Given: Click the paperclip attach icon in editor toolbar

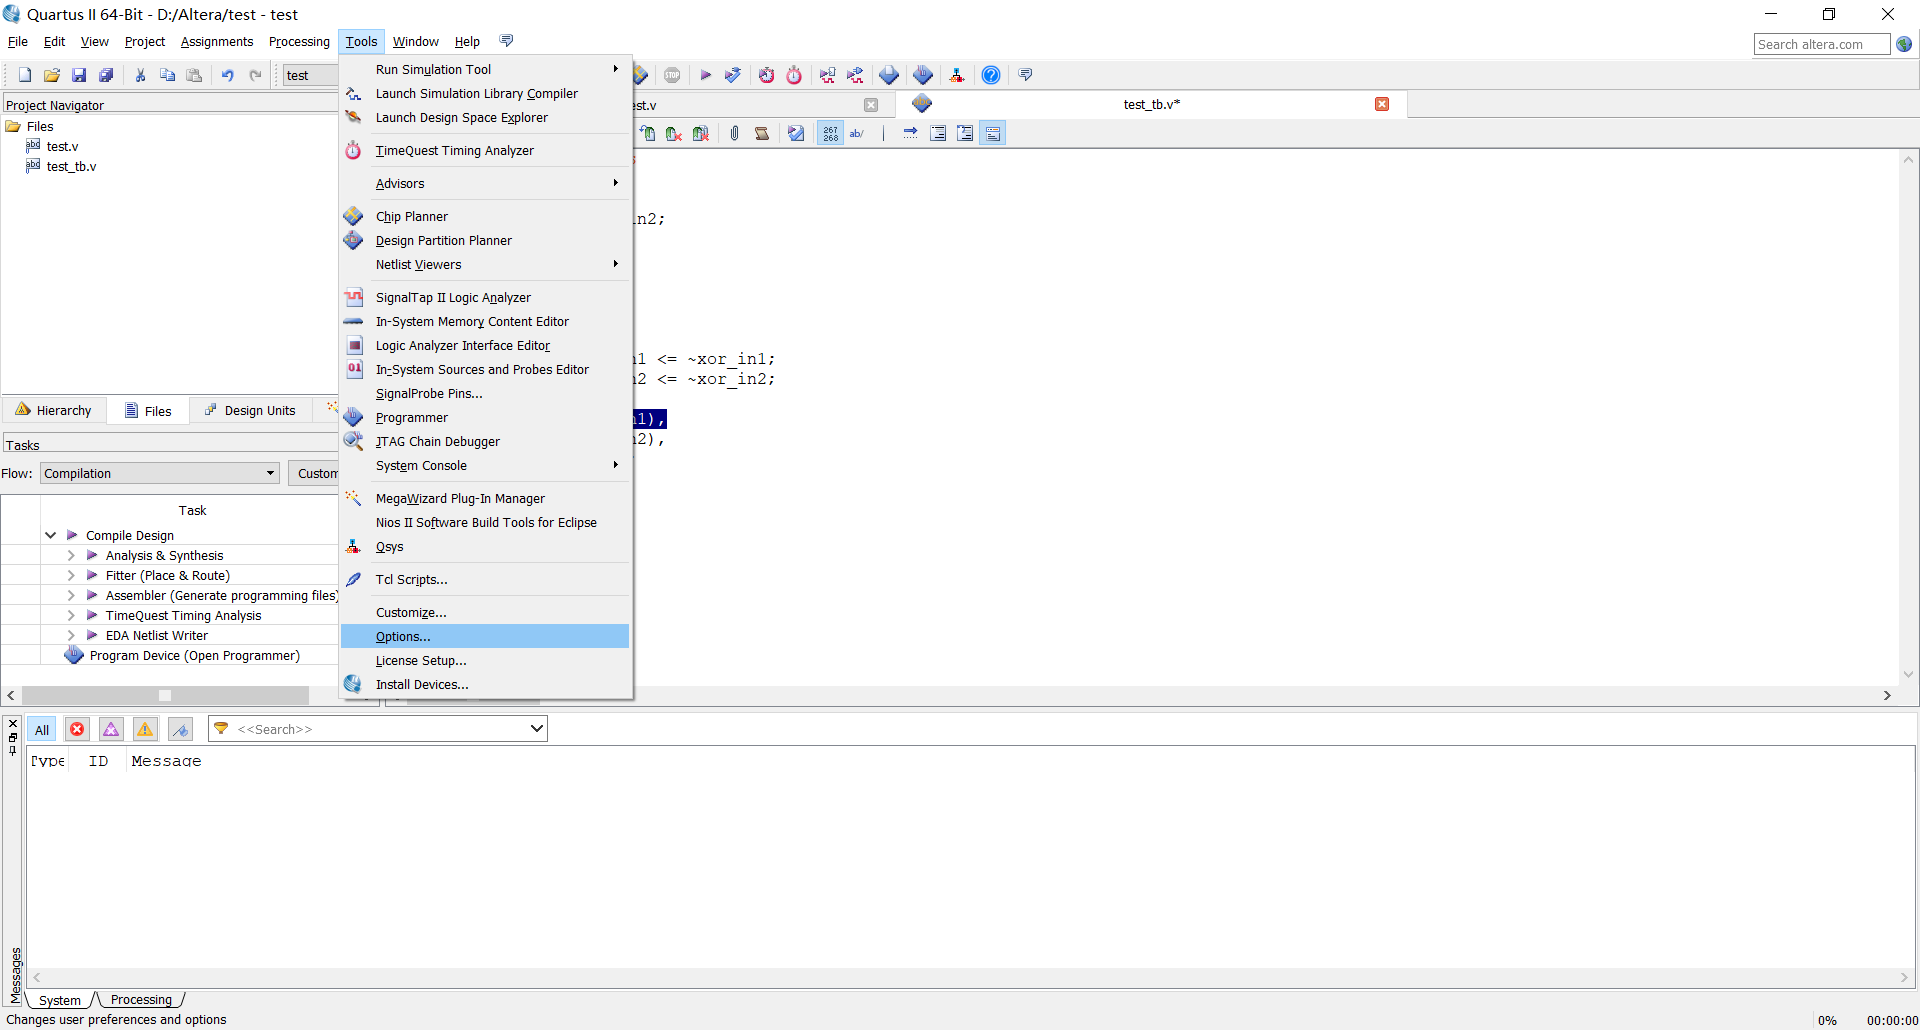Looking at the screenshot, I should coord(735,132).
